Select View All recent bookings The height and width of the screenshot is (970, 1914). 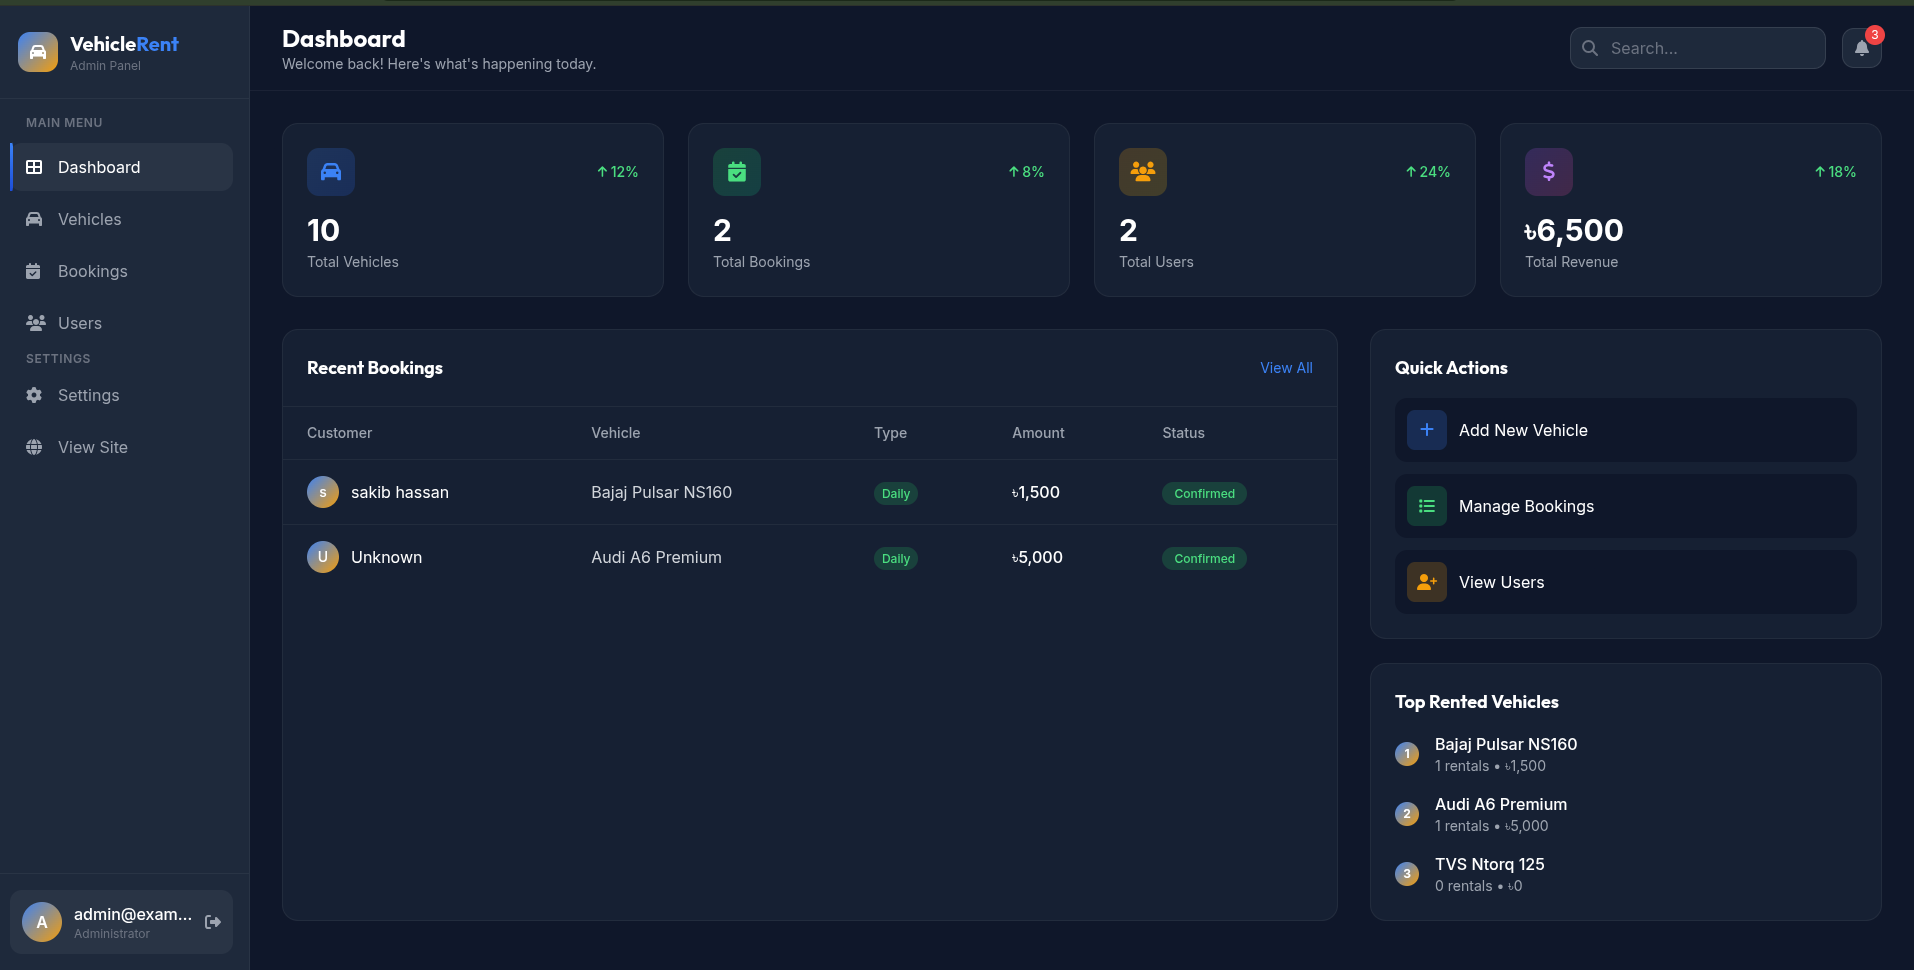tap(1286, 367)
